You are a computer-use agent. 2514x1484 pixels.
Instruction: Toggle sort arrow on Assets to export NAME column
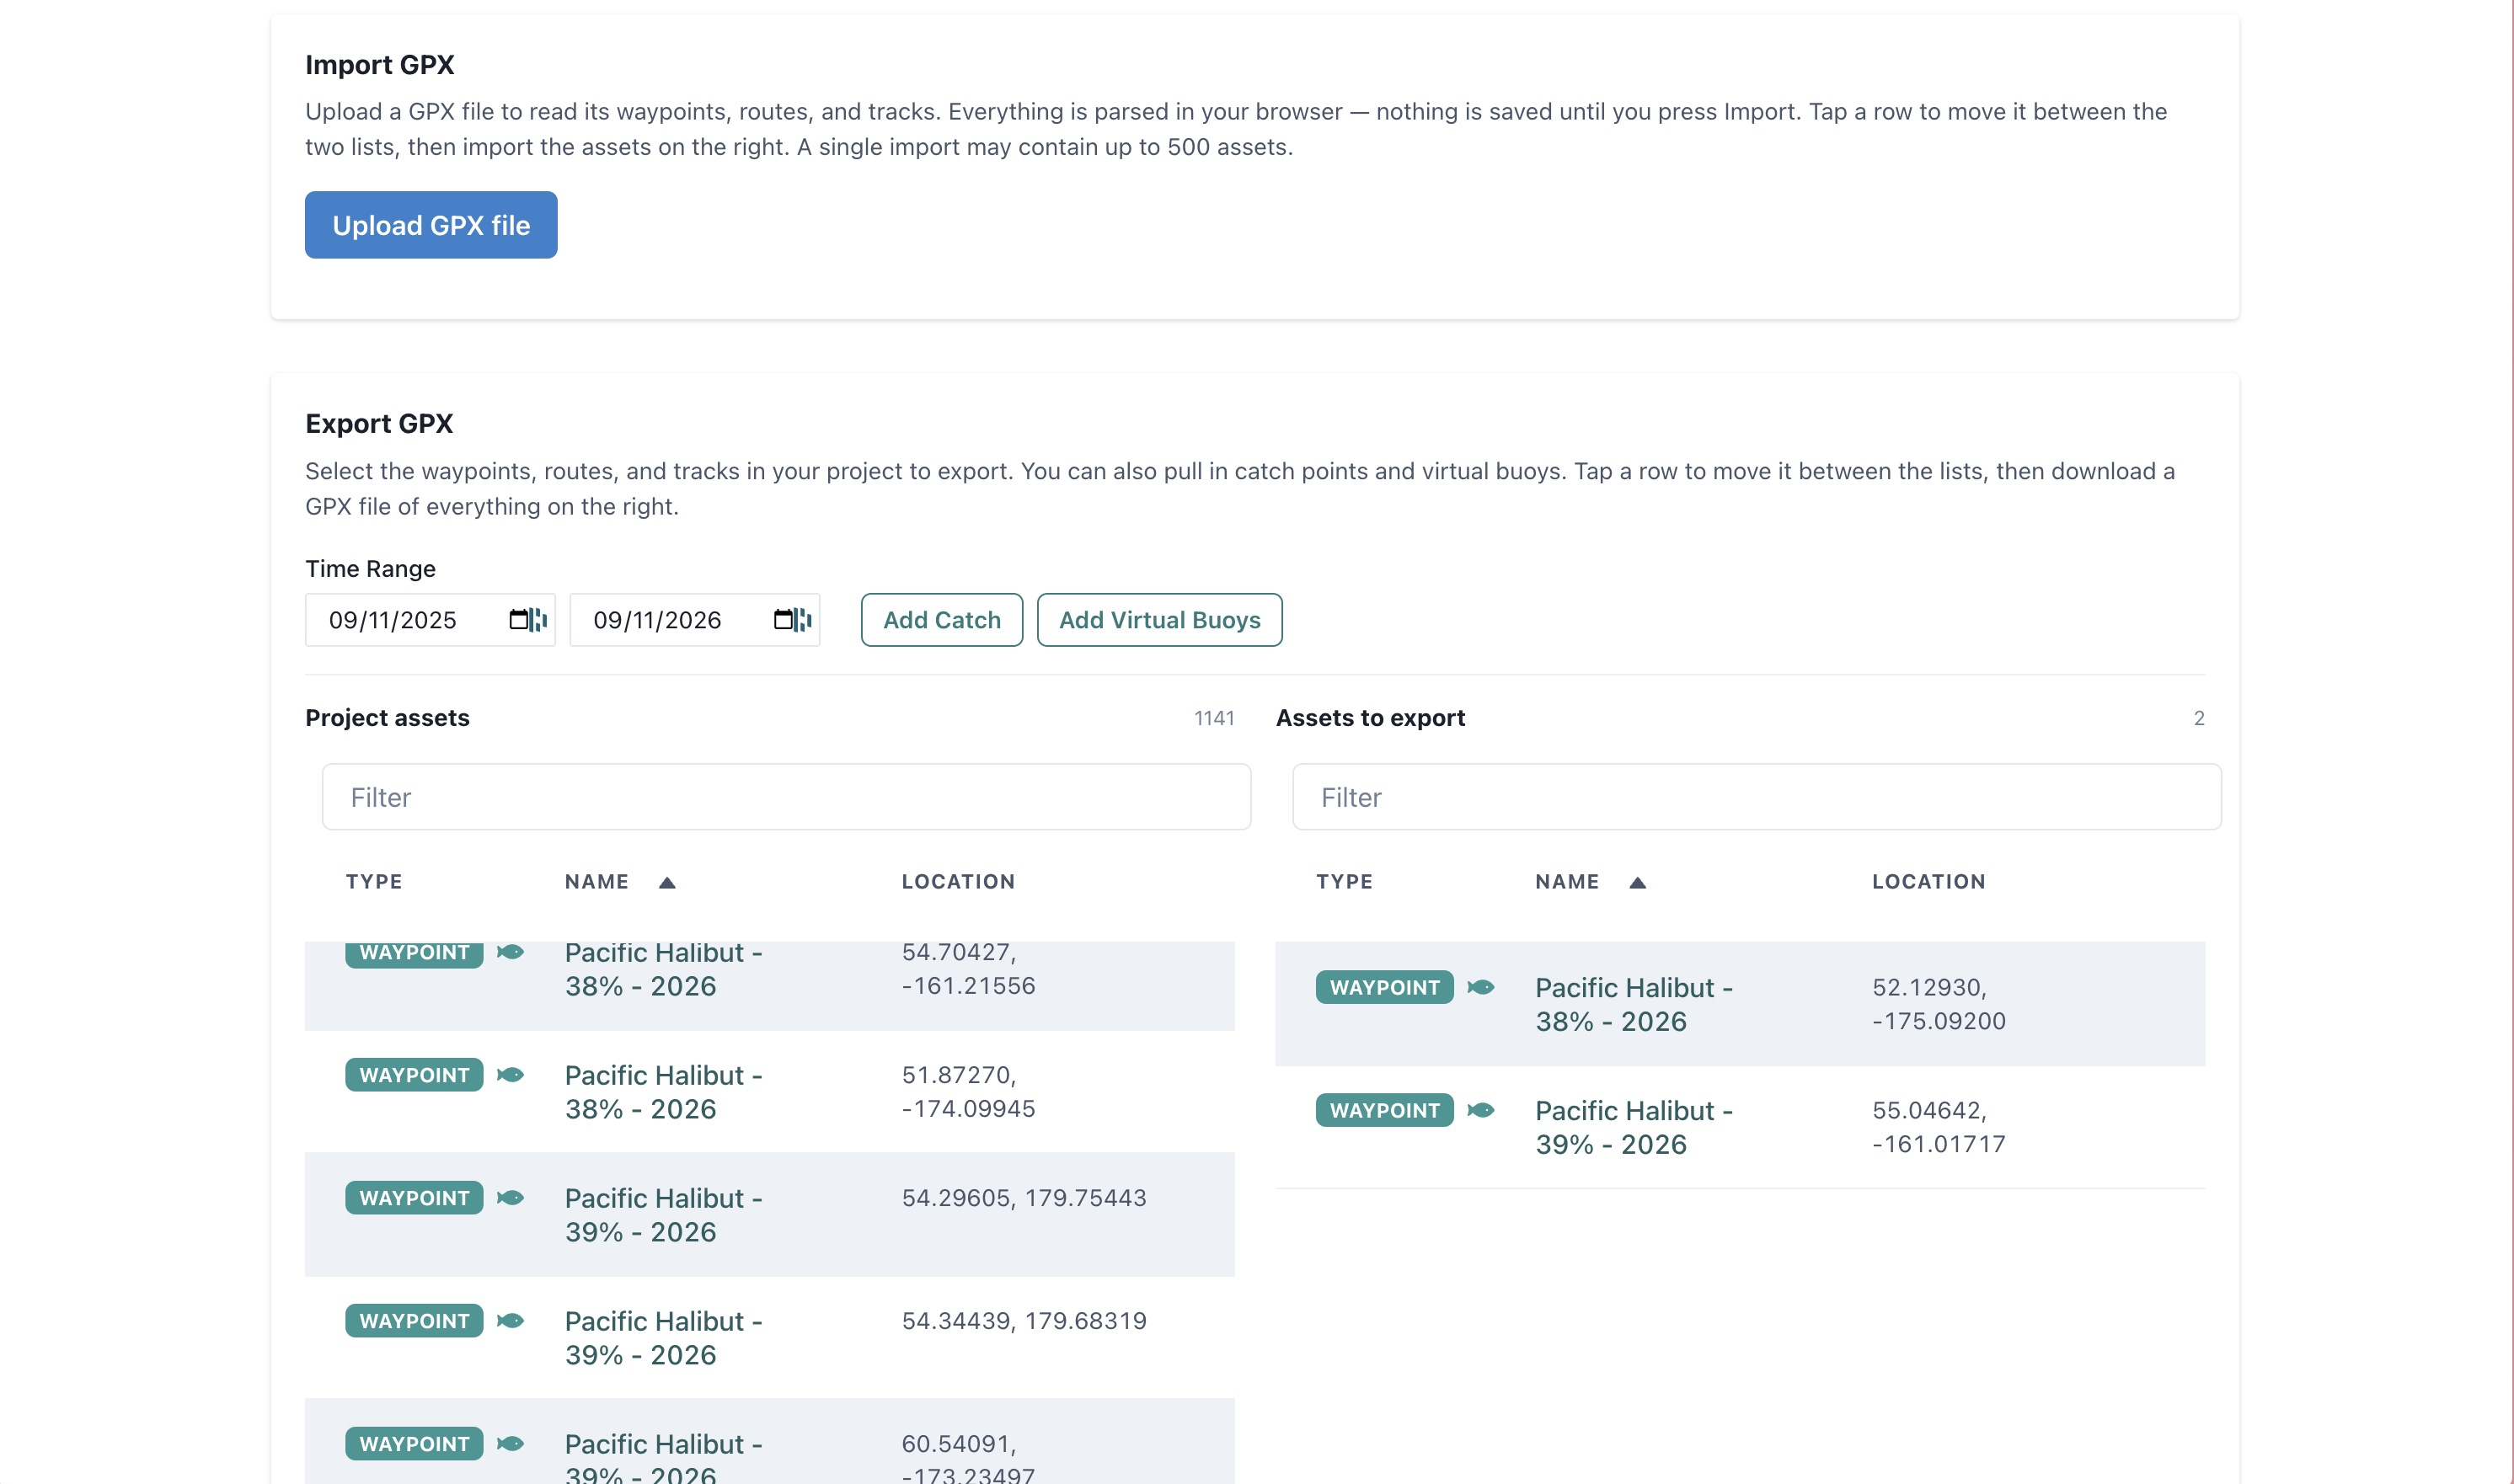tap(1637, 882)
